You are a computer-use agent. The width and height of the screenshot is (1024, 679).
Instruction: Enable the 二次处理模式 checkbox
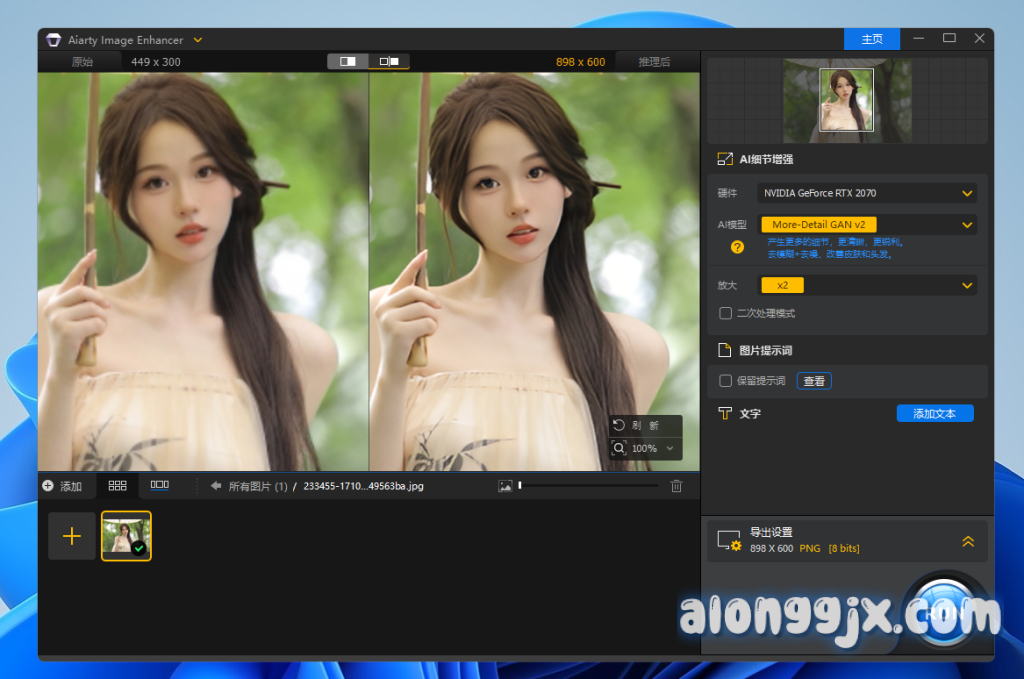click(x=726, y=313)
